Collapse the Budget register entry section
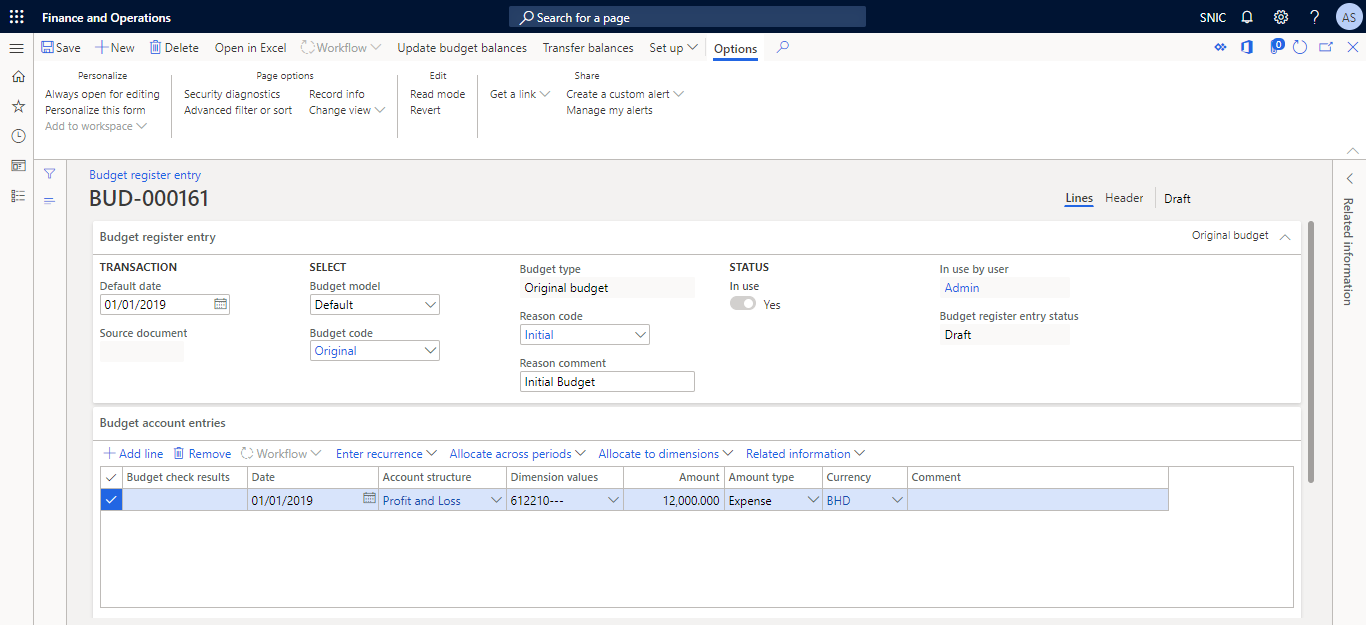The width and height of the screenshot is (1366, 625). click(1285, 234)
